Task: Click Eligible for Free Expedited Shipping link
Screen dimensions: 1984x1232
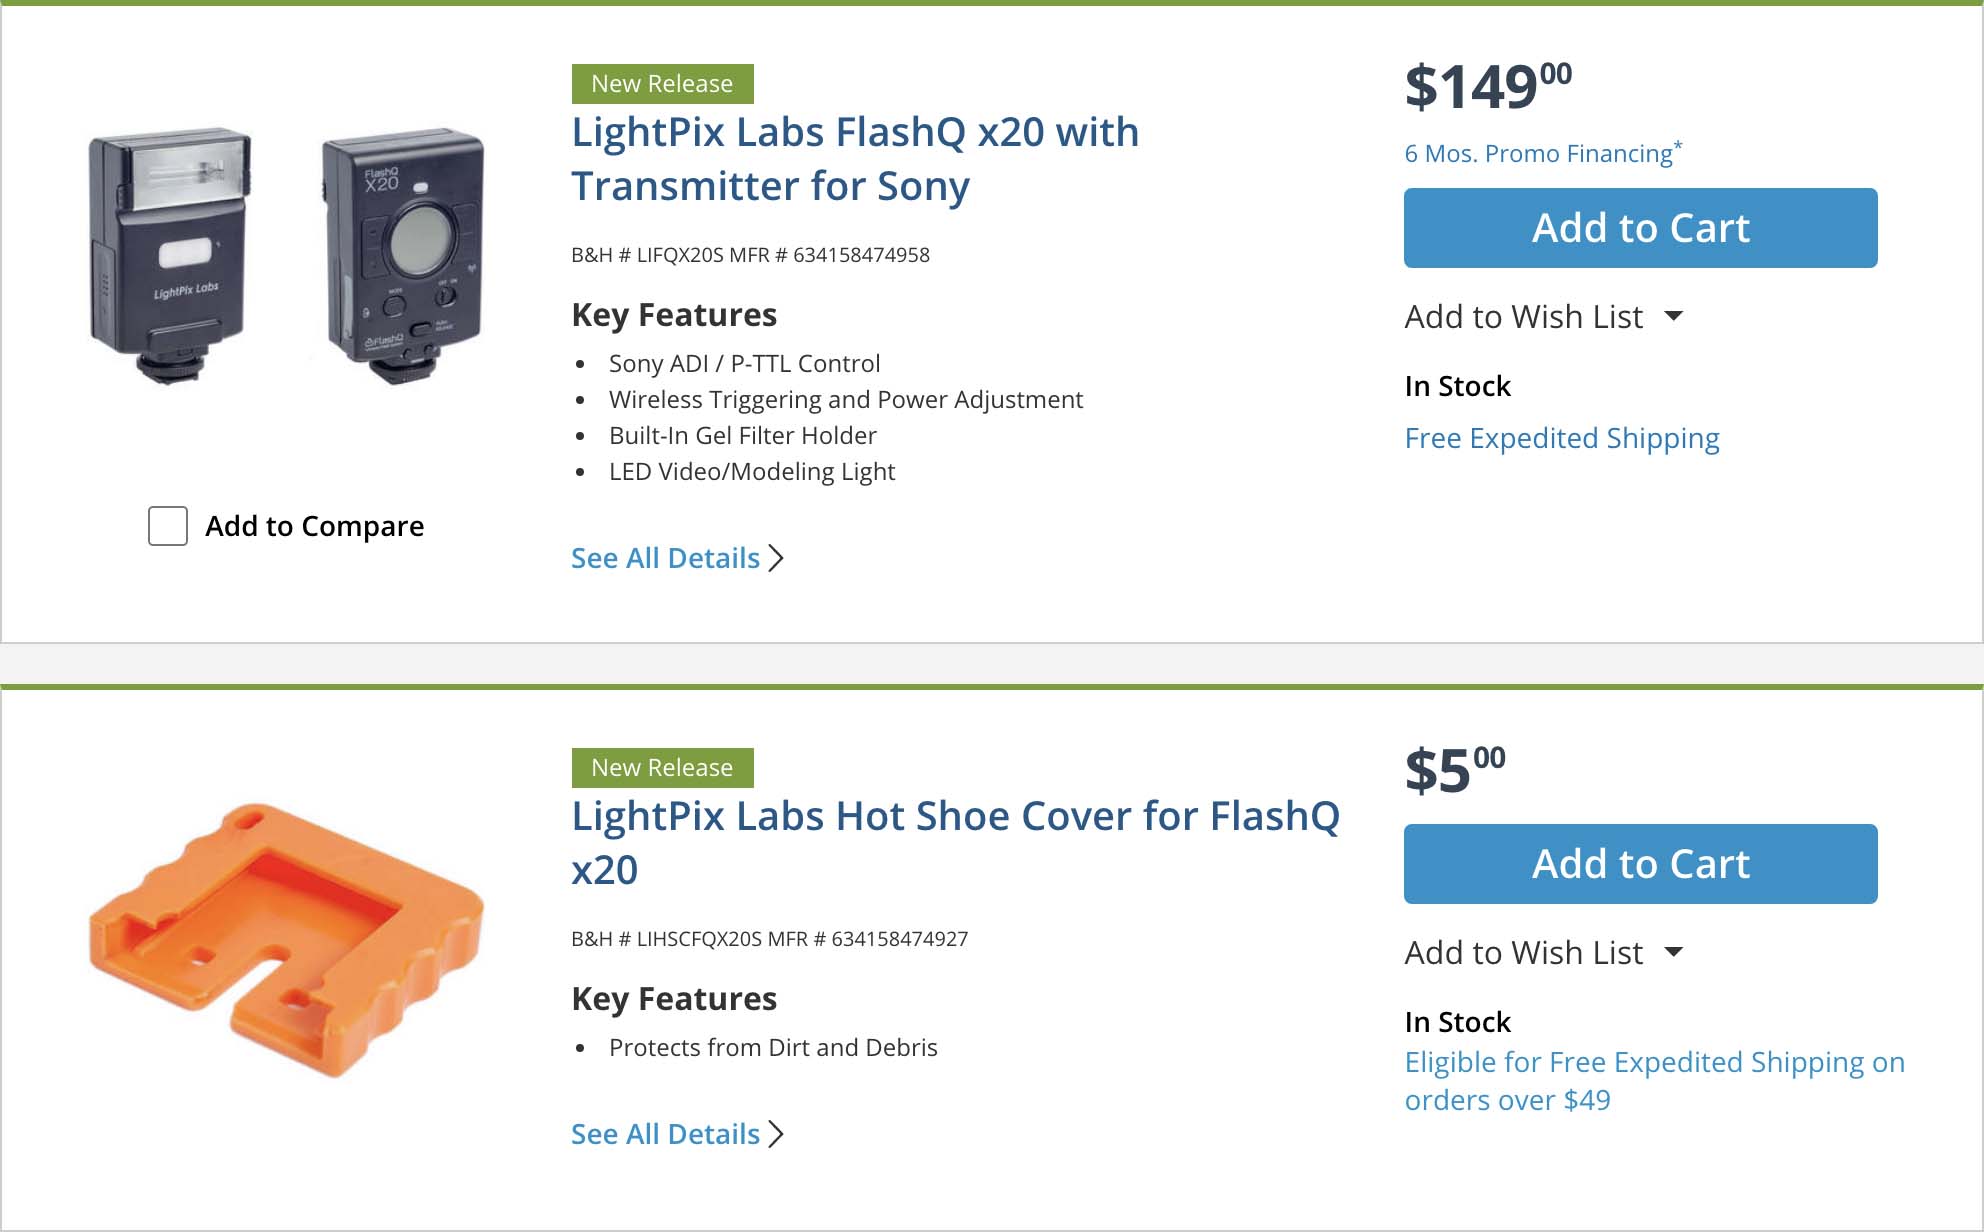Action: 1653,1080
